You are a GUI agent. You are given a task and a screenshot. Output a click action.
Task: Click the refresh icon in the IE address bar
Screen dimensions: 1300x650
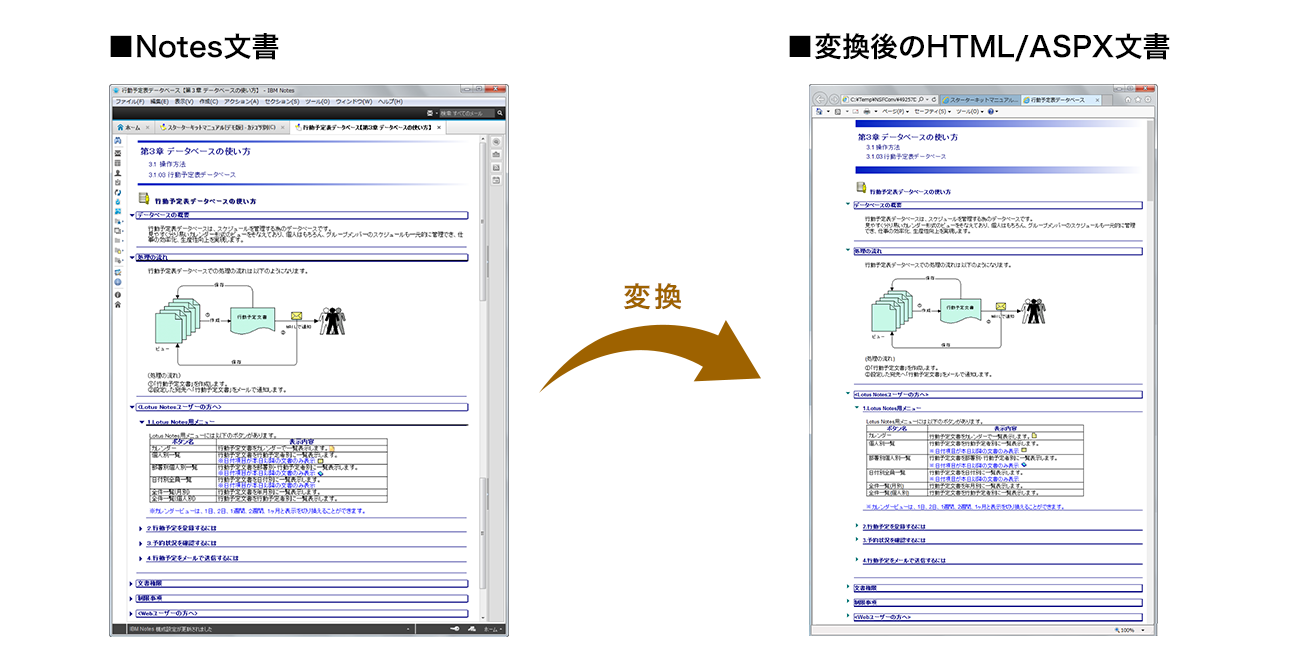click(x=932, y=97)
